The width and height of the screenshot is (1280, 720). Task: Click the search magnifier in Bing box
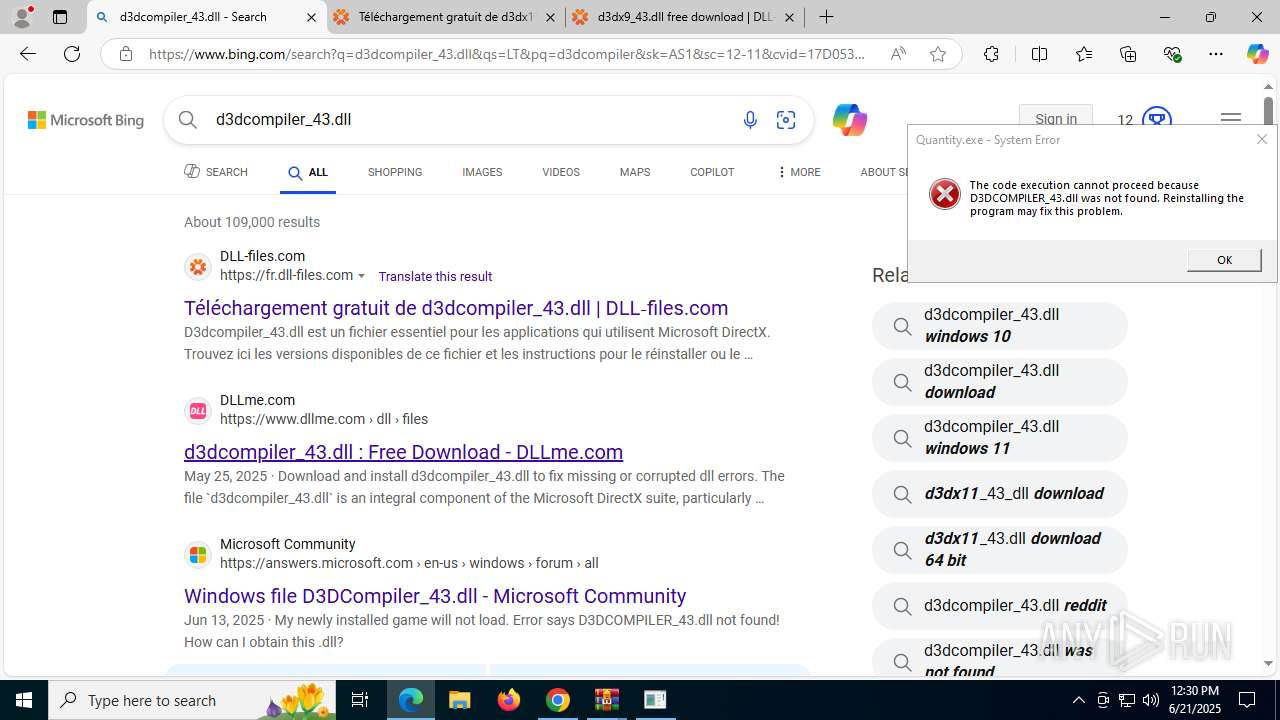point(187,120)
